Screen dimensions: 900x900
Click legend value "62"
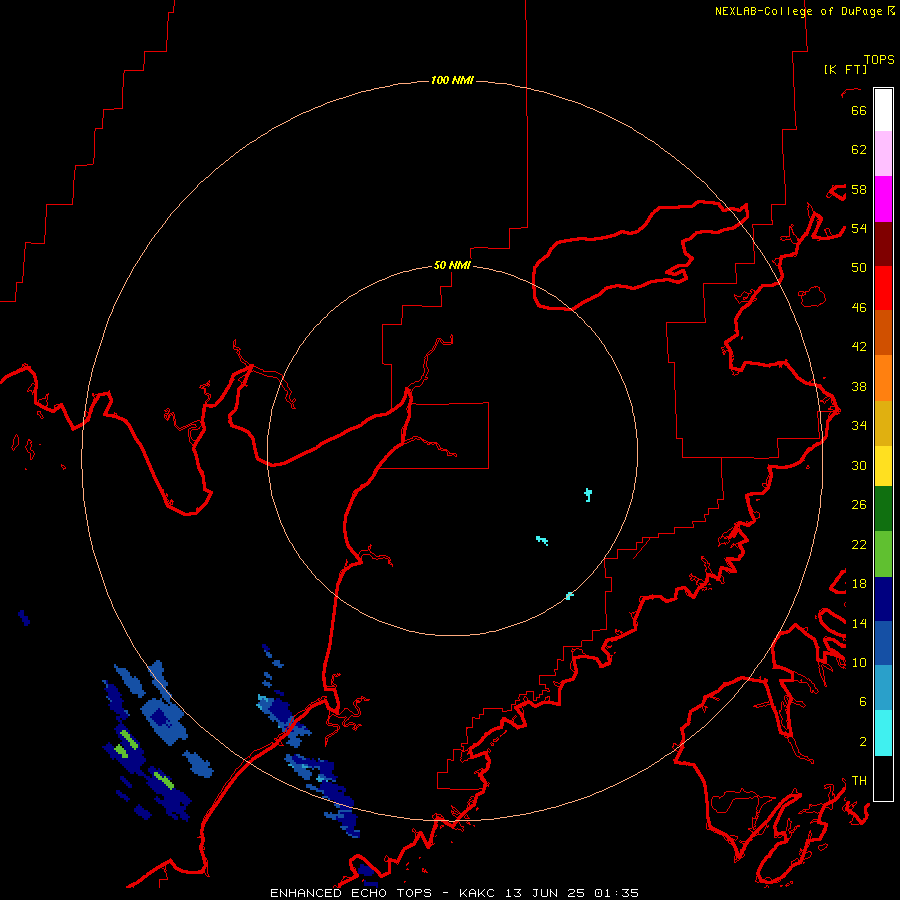click(x=859, y=150)
